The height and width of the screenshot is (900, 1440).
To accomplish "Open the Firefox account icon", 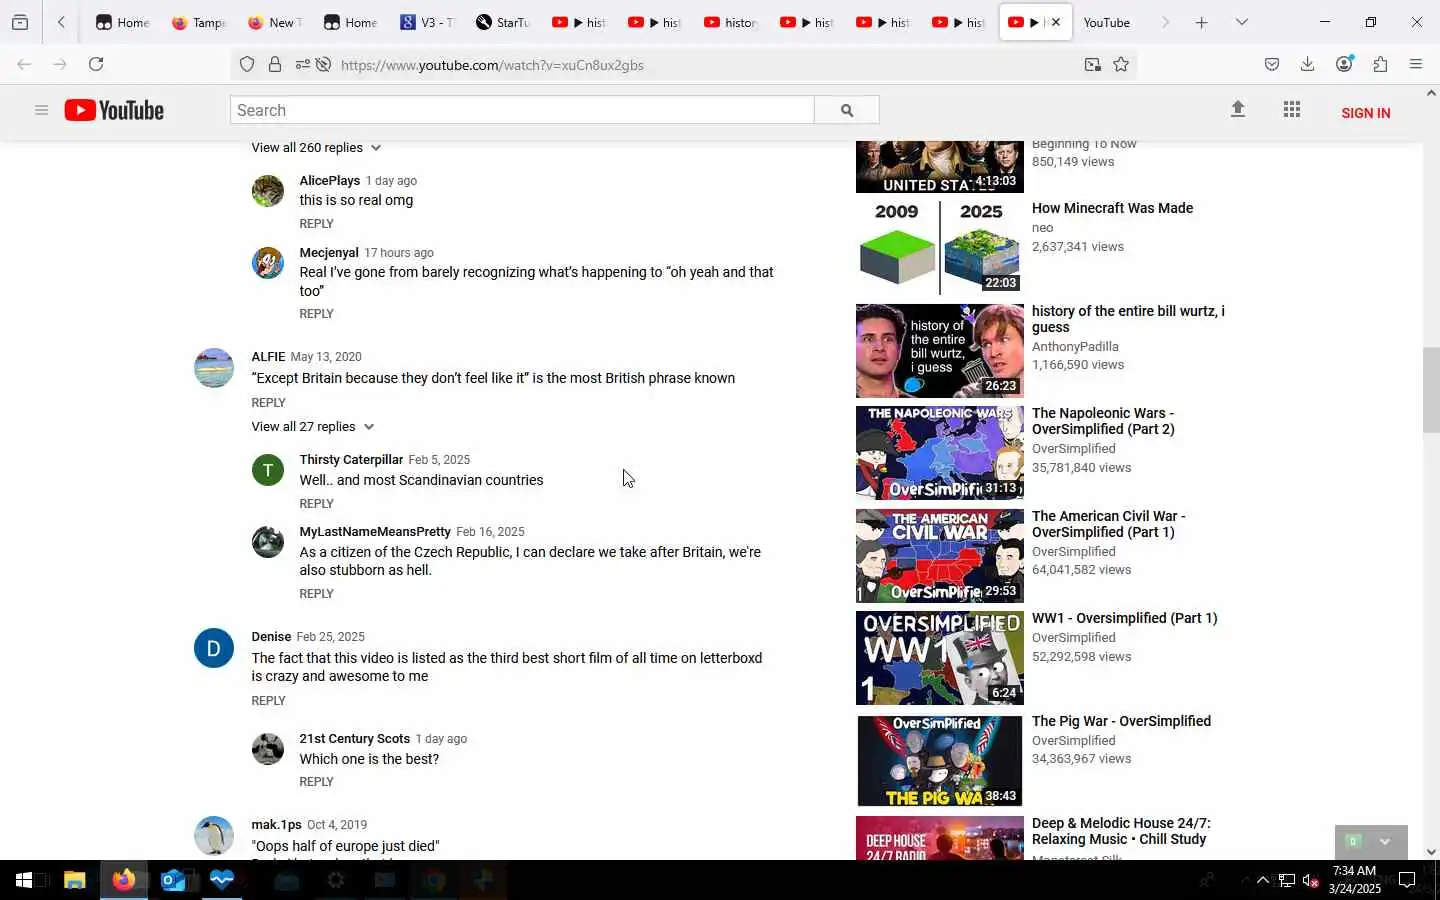I will 1345,65.
